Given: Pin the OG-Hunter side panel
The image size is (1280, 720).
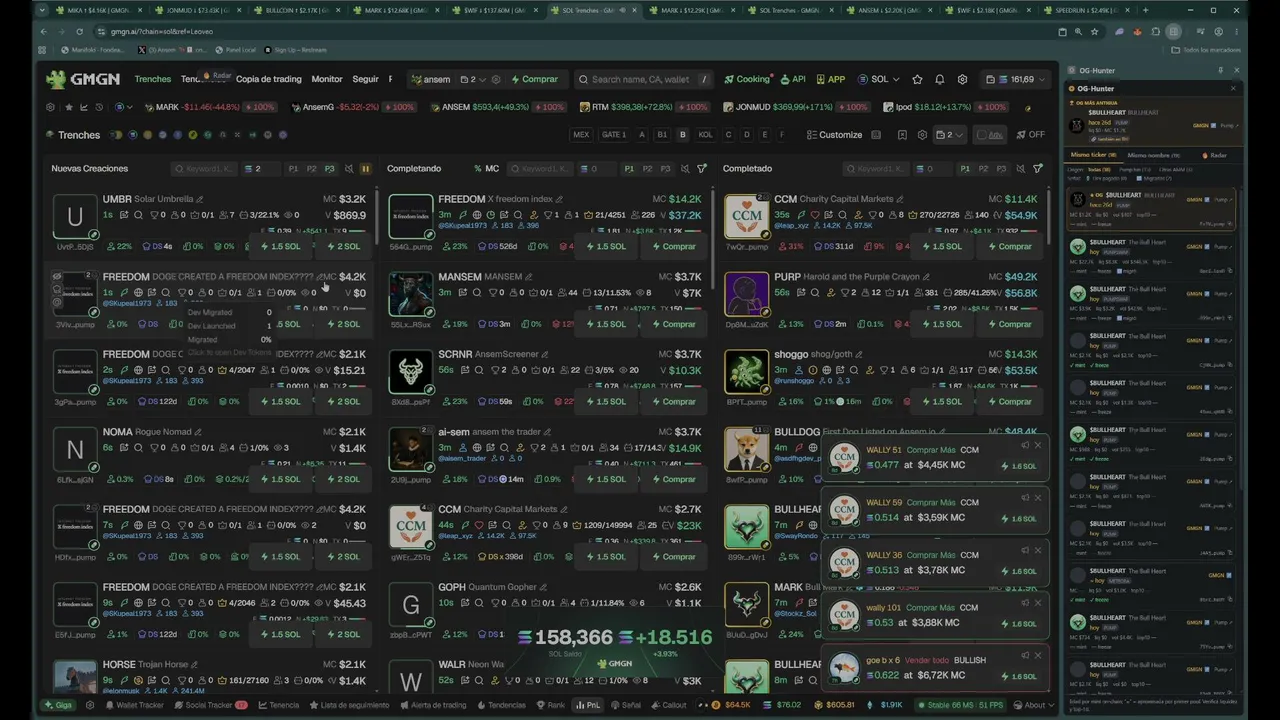Looking at the screenshot, I should [x=1221, y=71].
